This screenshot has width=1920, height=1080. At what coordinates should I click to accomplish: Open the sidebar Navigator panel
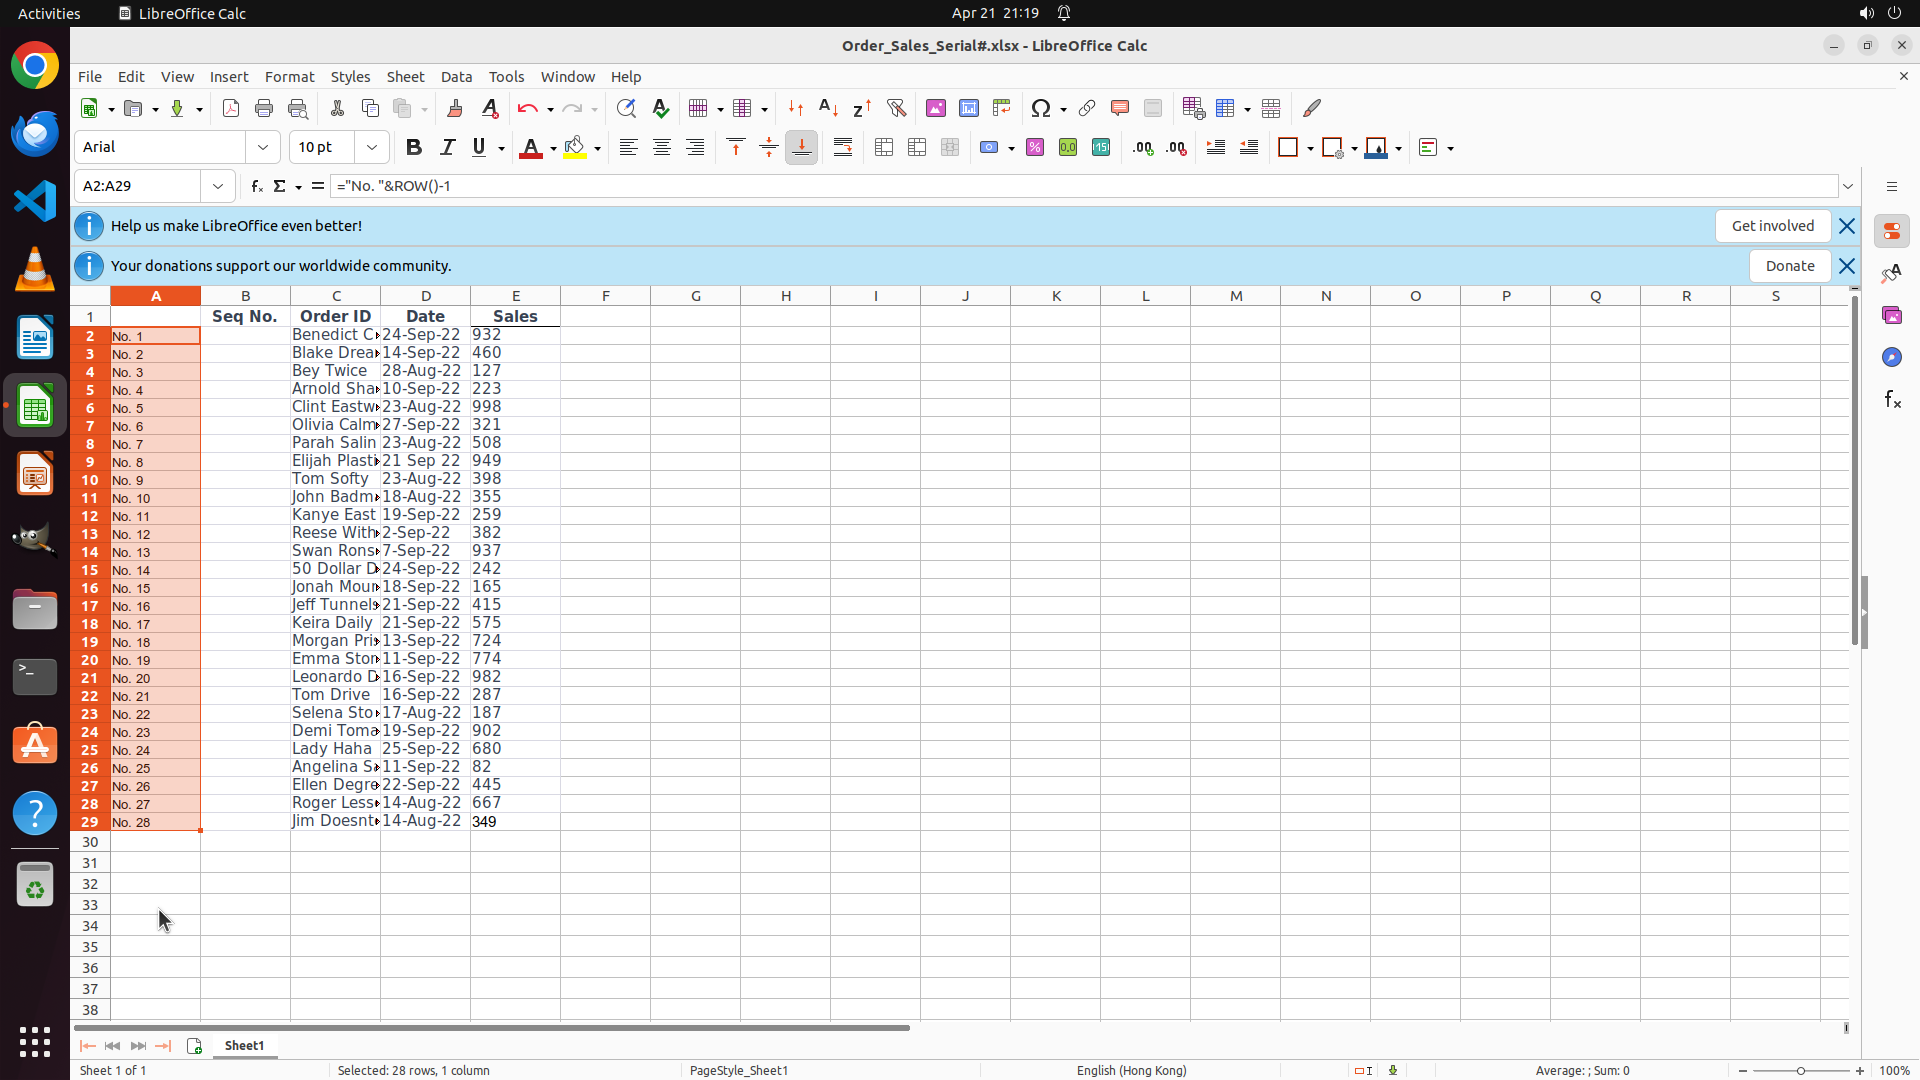1891,357
